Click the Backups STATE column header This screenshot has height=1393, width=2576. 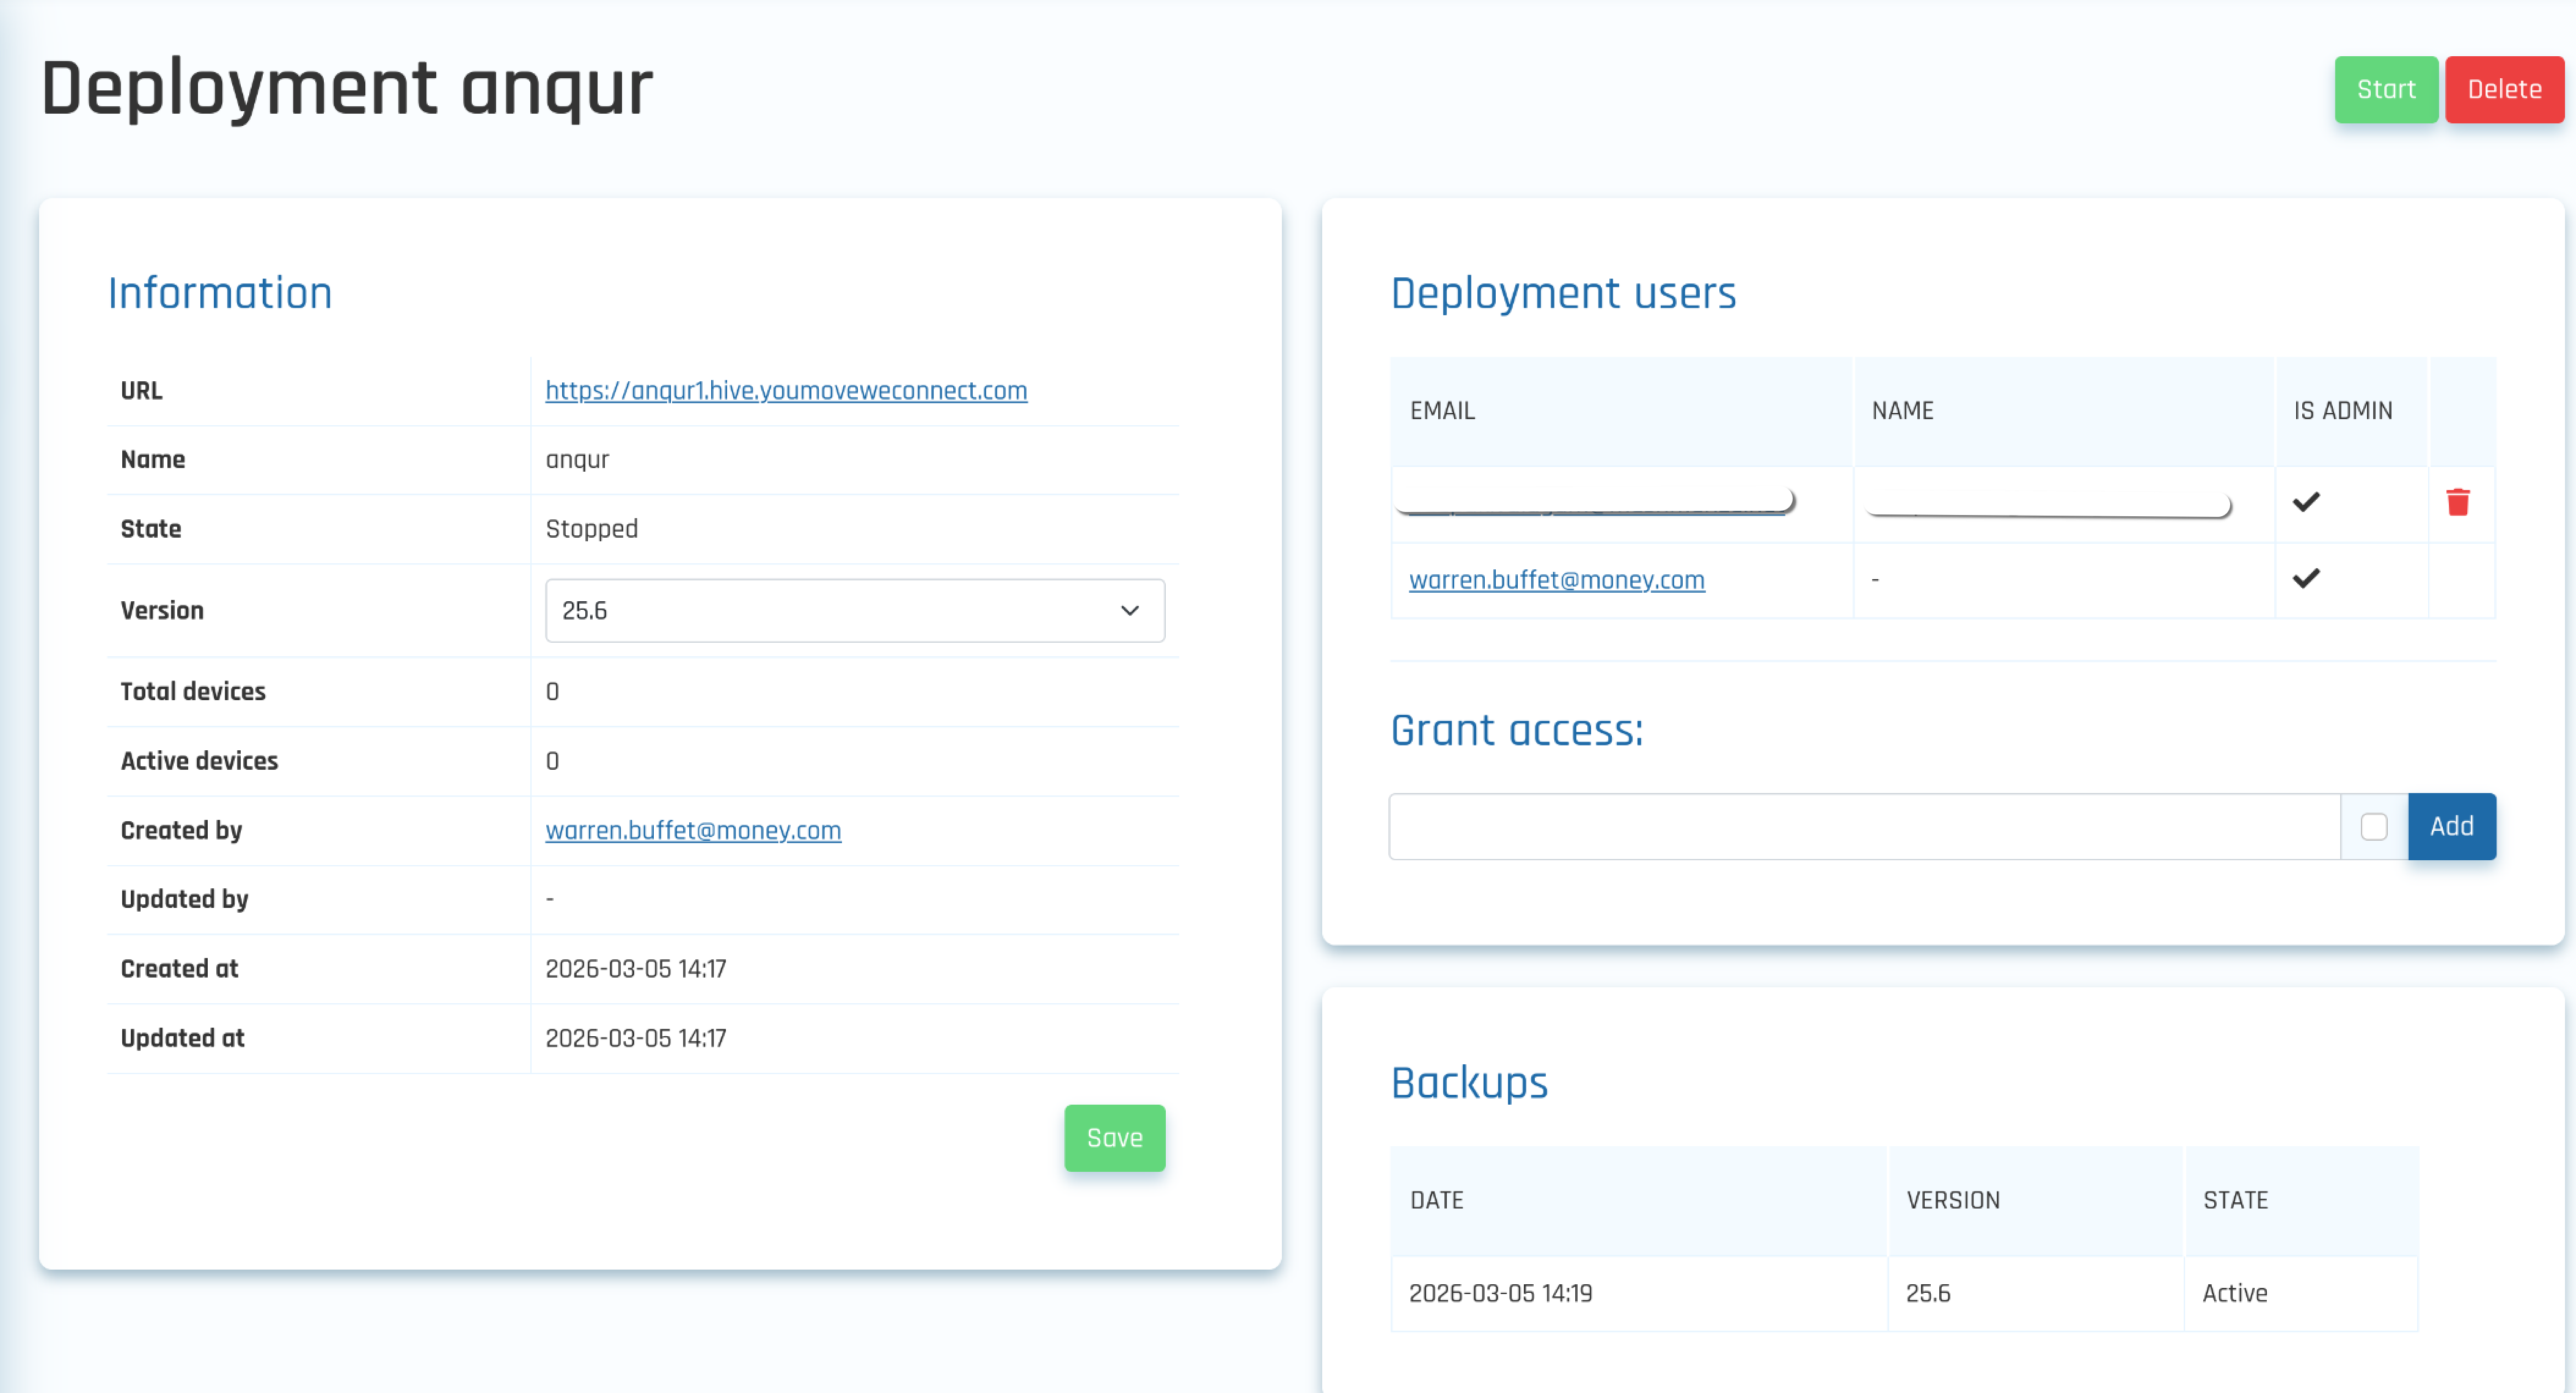pyautogui.click(x=2235, y=1200)
